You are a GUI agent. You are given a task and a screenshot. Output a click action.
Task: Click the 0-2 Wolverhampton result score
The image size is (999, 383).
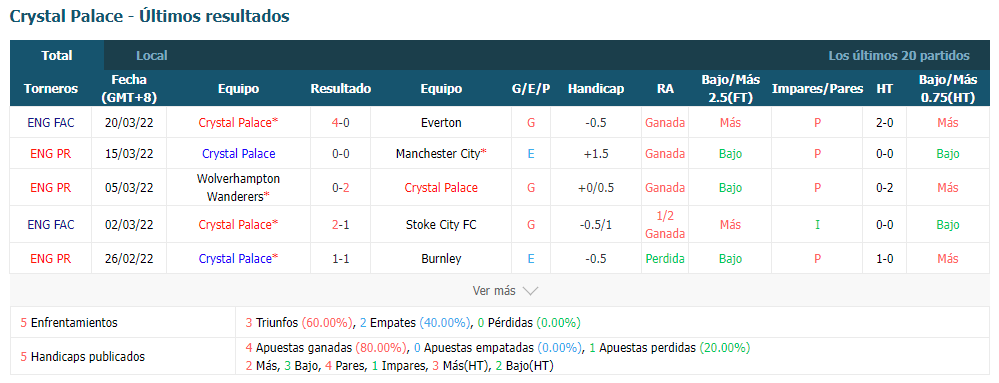(340, 187)
